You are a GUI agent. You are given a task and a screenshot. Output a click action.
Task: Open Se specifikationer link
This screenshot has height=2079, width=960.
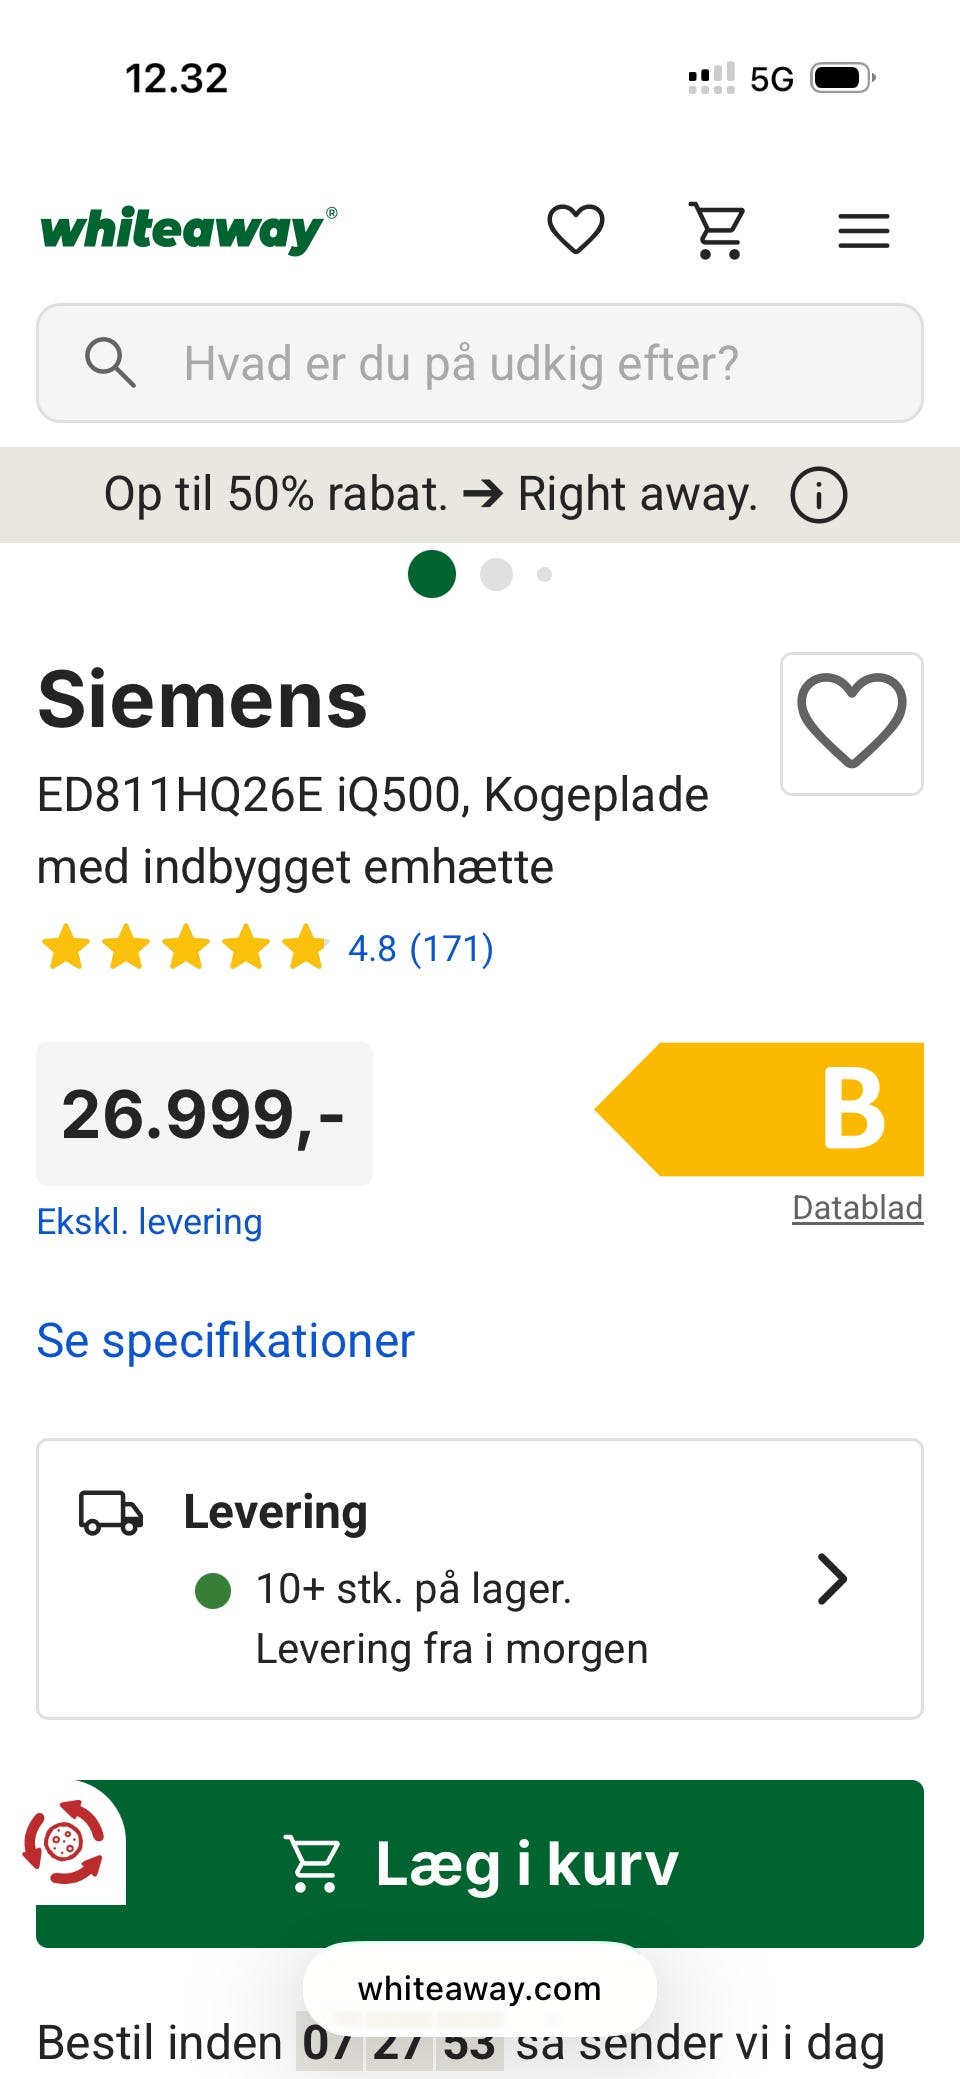(225, 1340)
